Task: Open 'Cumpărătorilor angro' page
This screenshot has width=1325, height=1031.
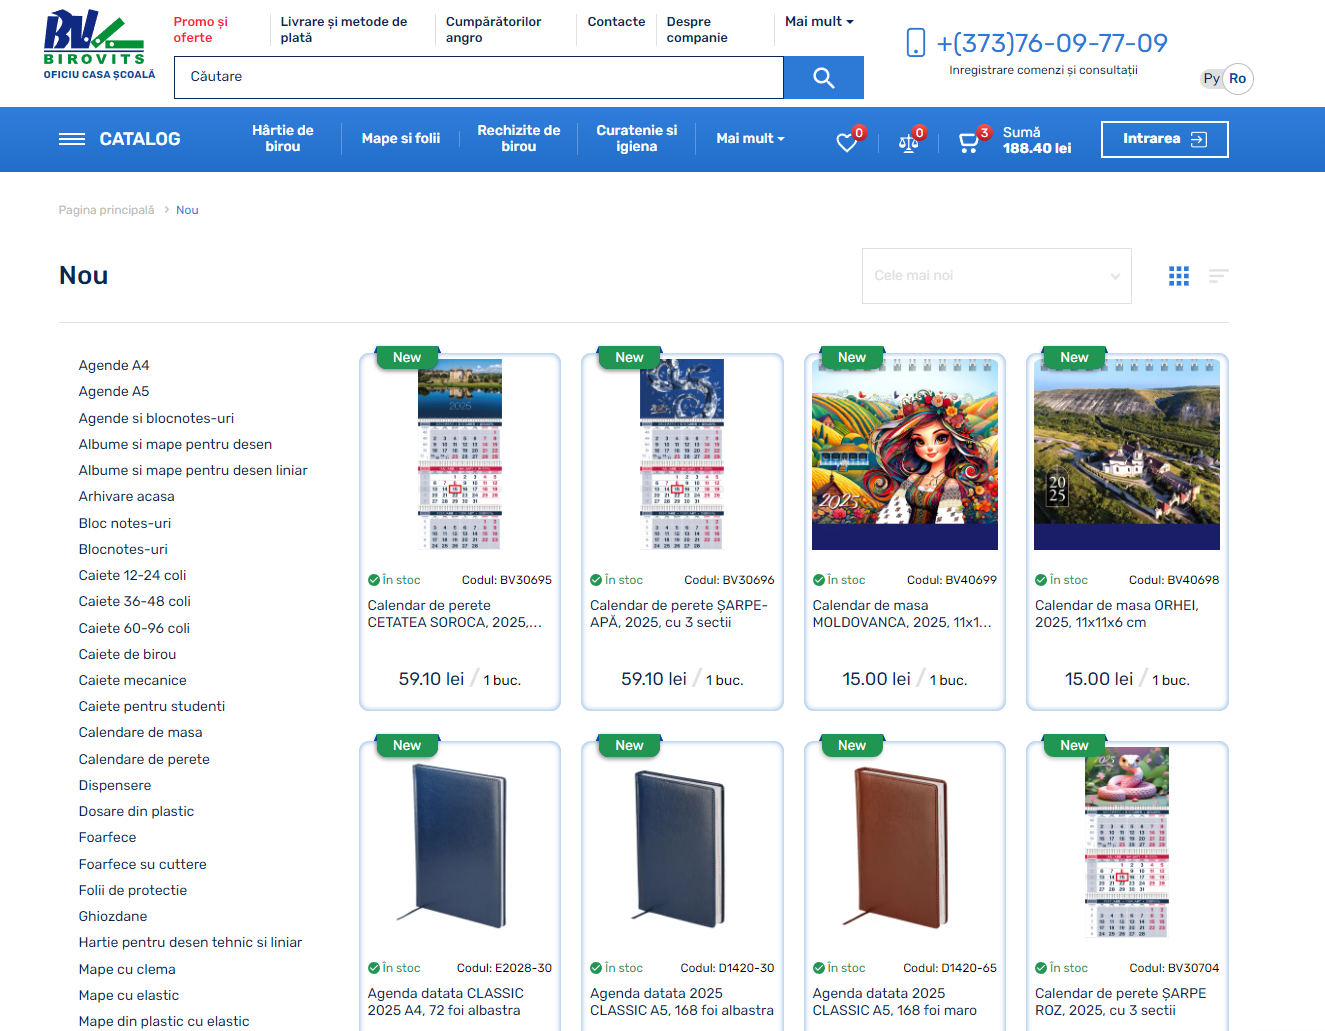Action: point(494,29)
